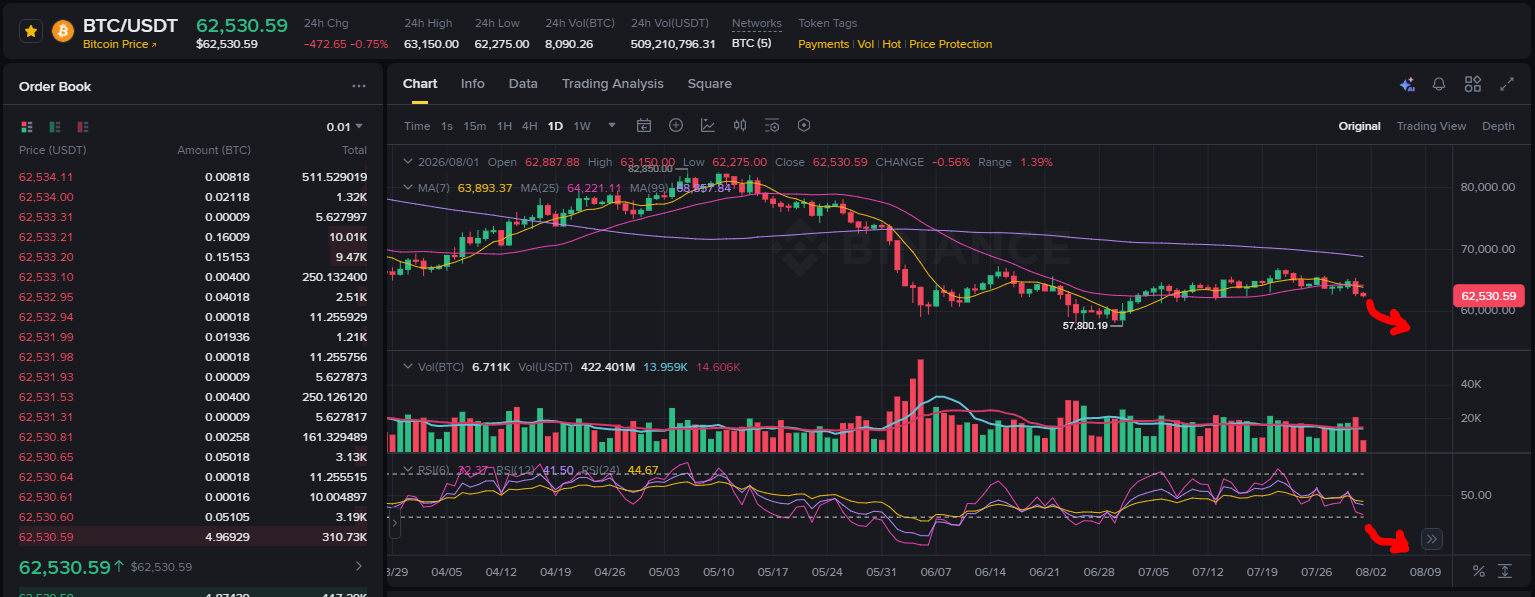Expand more time interval options
The width and height of the screenshot is (1535, 597).
coord(612,126)
